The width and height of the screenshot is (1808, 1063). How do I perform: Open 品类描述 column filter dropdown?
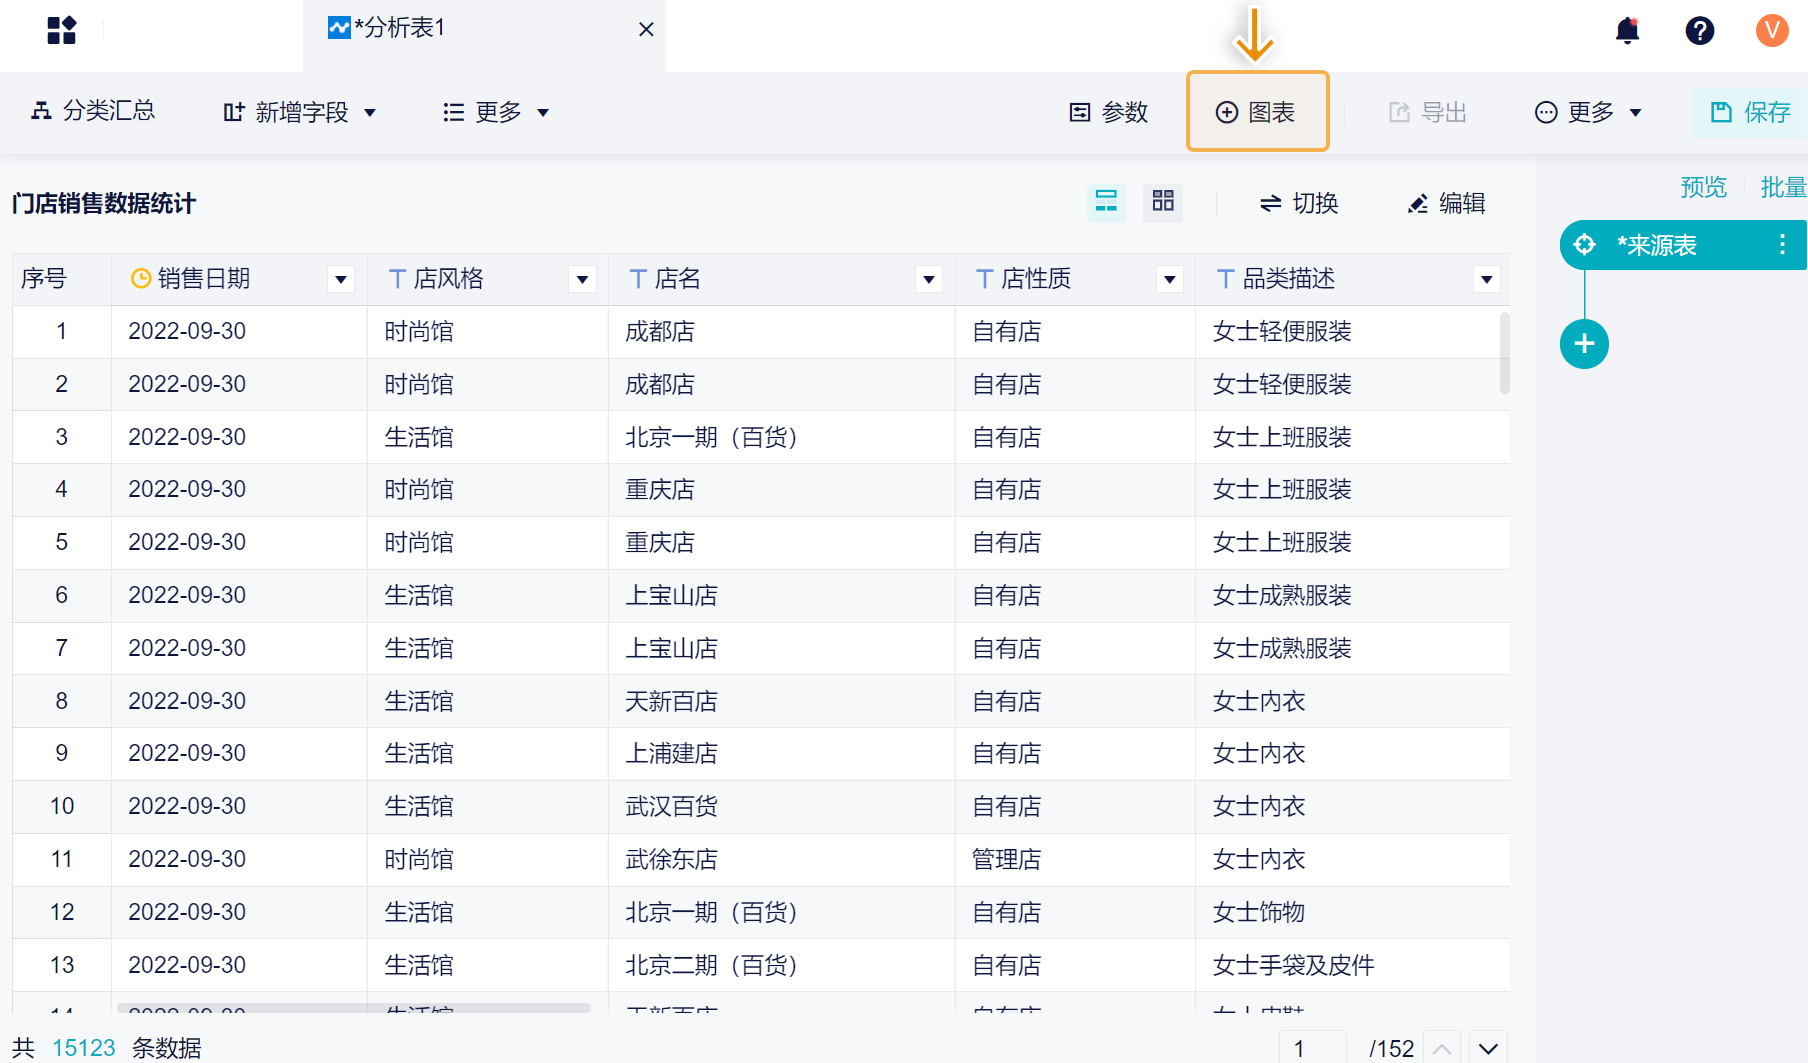pyautogui.click(x=1487, y=279)
